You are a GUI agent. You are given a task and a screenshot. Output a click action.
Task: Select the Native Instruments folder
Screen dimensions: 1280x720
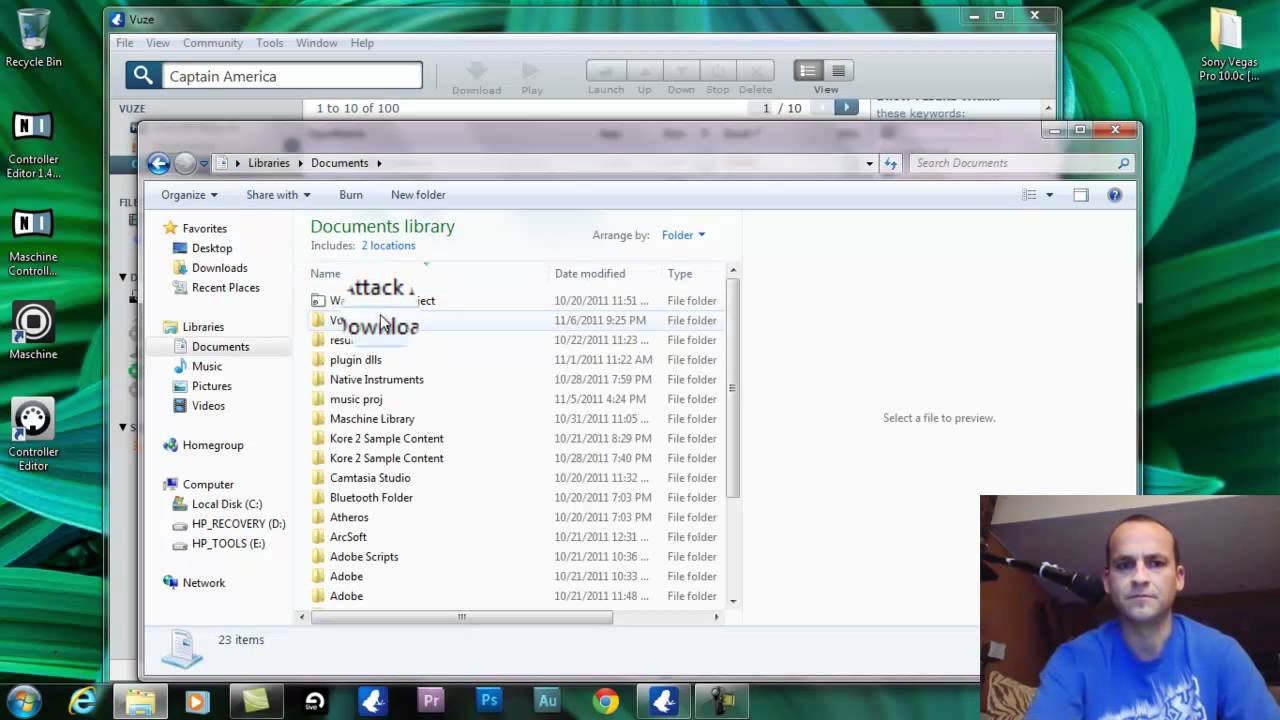[x=376, y=379]
